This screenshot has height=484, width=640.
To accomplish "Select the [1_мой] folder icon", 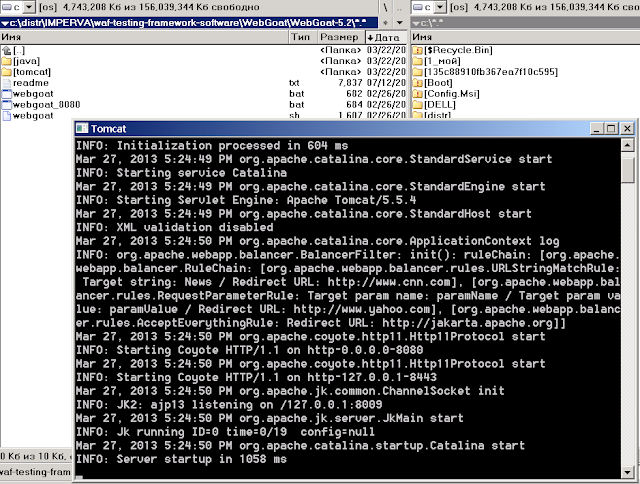I will (417, 61).
